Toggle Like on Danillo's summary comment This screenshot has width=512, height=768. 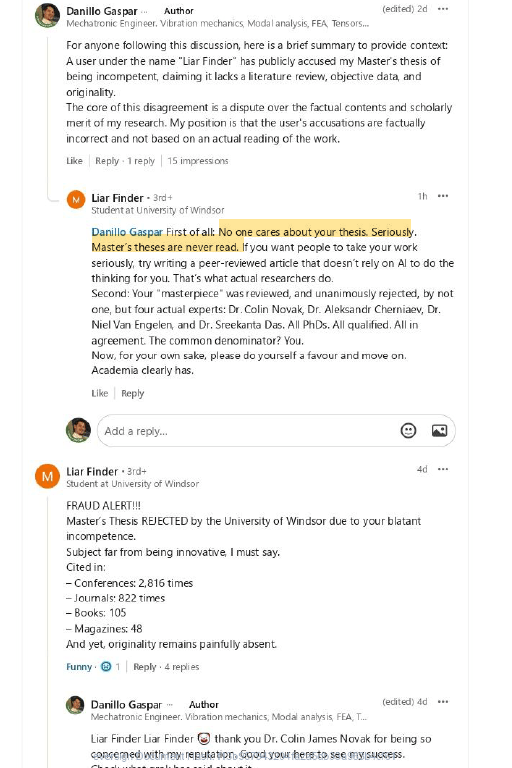point(74,161)
